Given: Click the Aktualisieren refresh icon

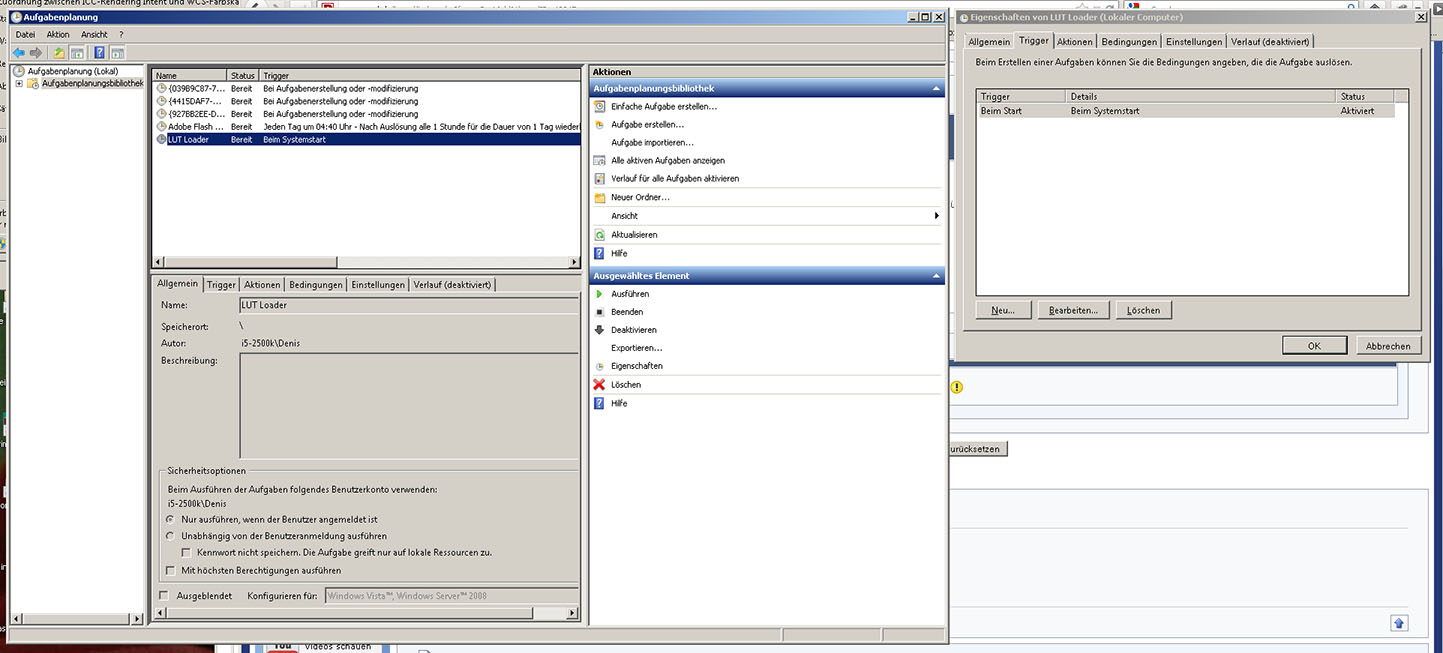Looking at the screenshot, I should coord(600,235).
